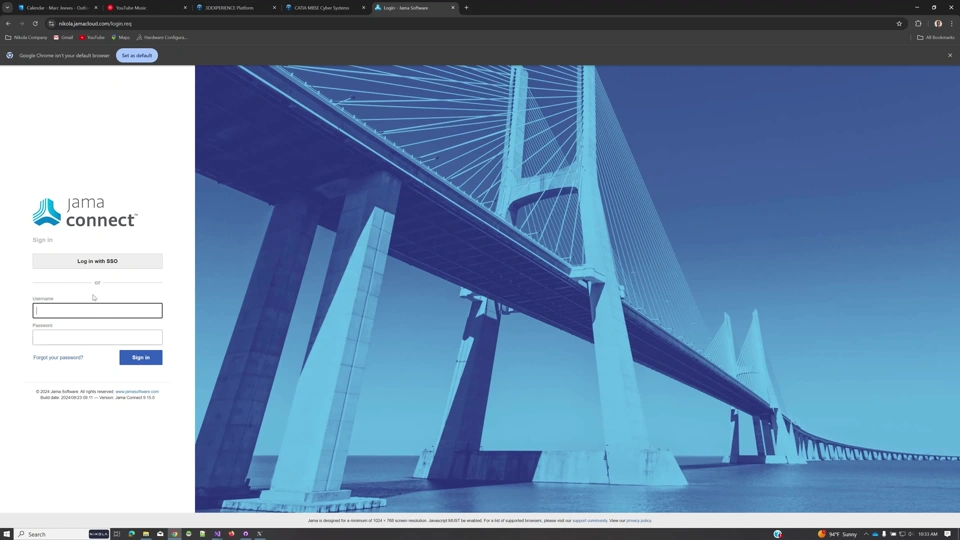Open the tab search dropdown arrow
The width and height of the screenshot is (960, 540).
pos(7,8)
